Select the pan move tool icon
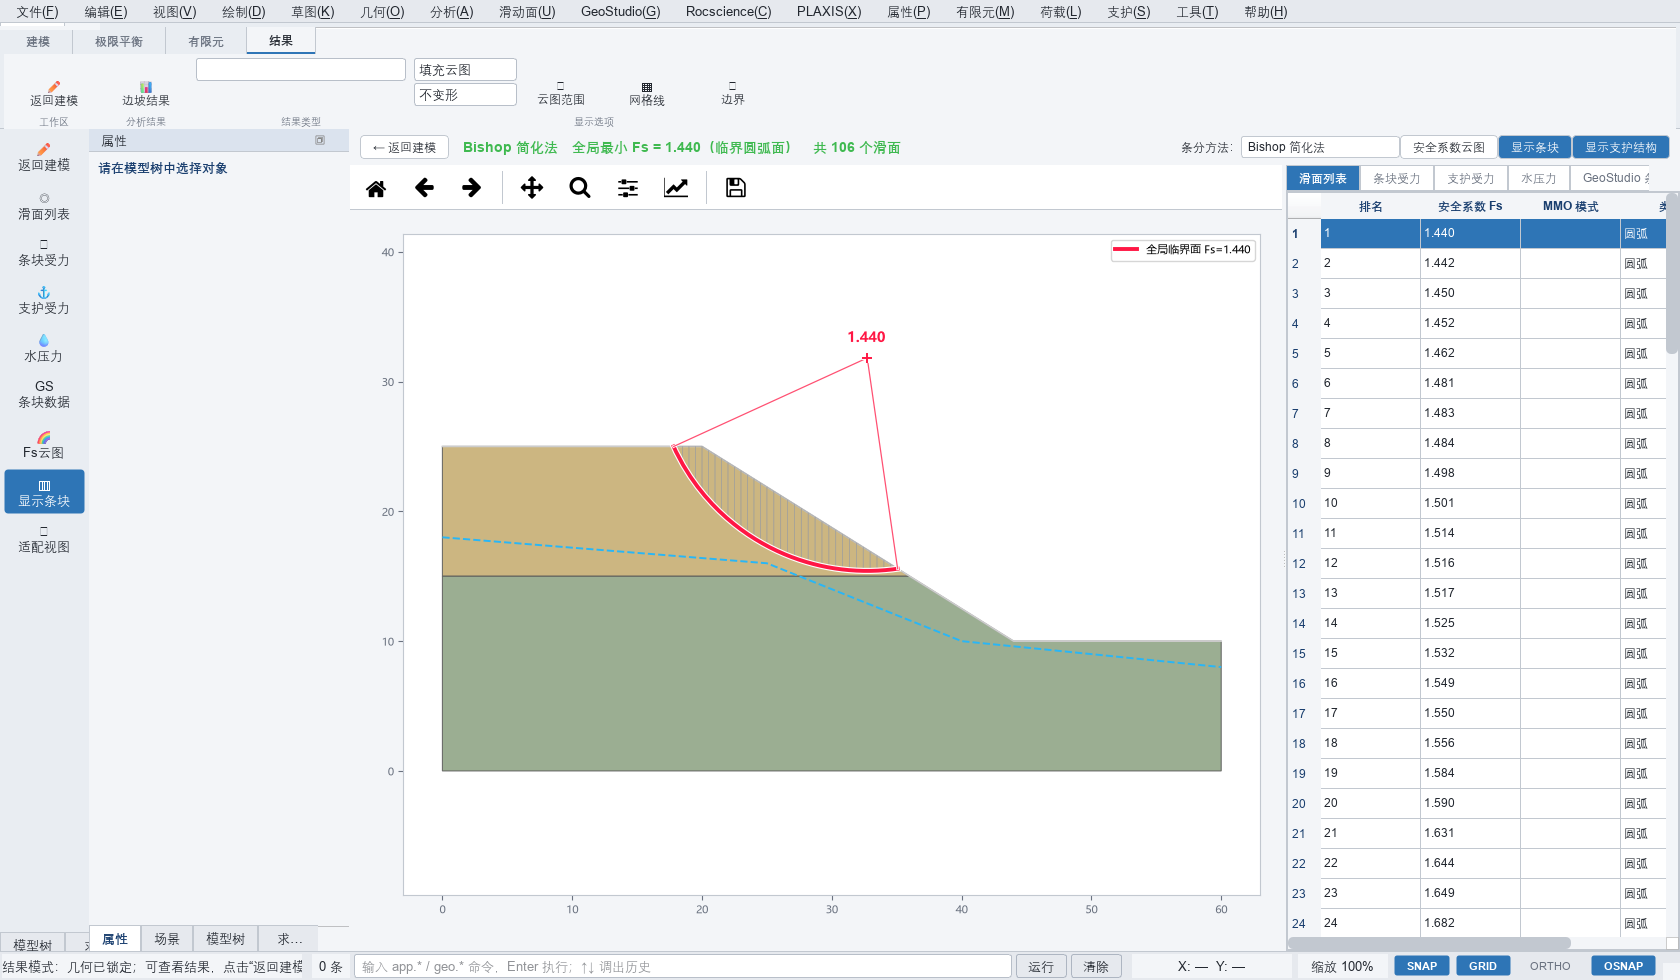The height and width of the screenshot is (980, 1680). (x=532, y=188)
